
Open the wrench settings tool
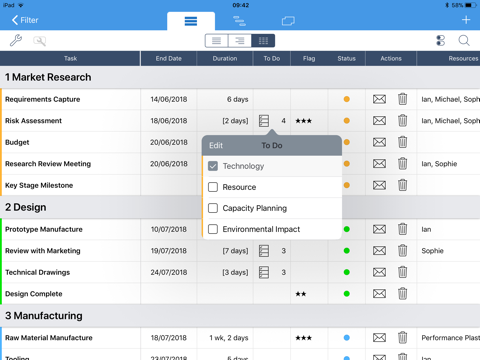coord(16,41)
